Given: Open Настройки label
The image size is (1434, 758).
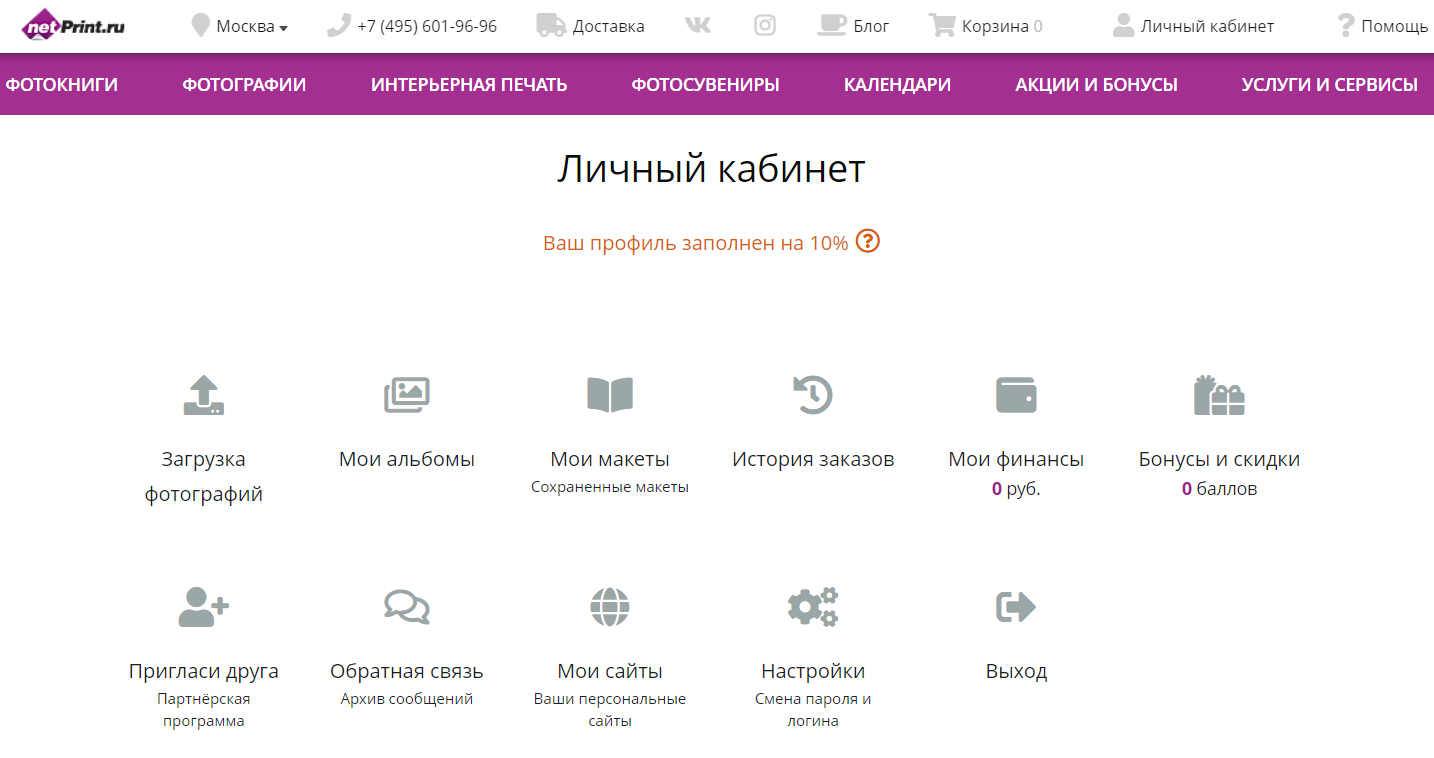Looking at the screenshot, I should 813,671.
